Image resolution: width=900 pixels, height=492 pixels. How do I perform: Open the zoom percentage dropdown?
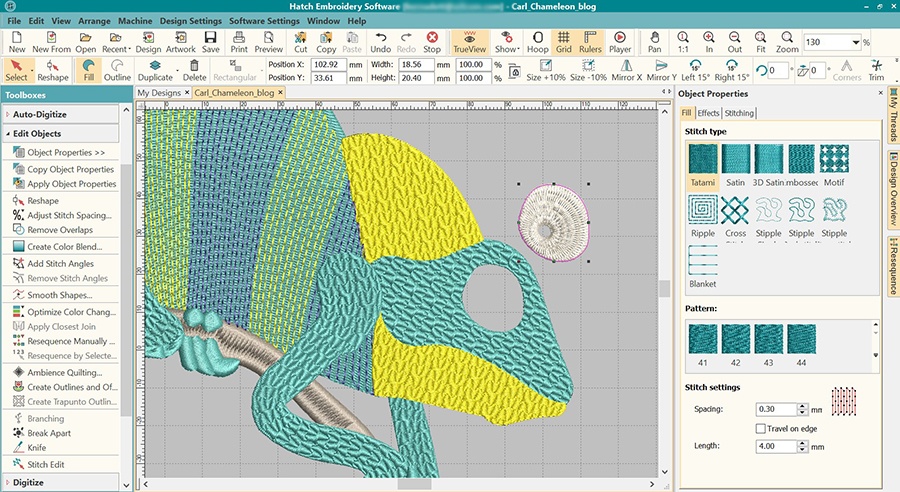(856, 43)
